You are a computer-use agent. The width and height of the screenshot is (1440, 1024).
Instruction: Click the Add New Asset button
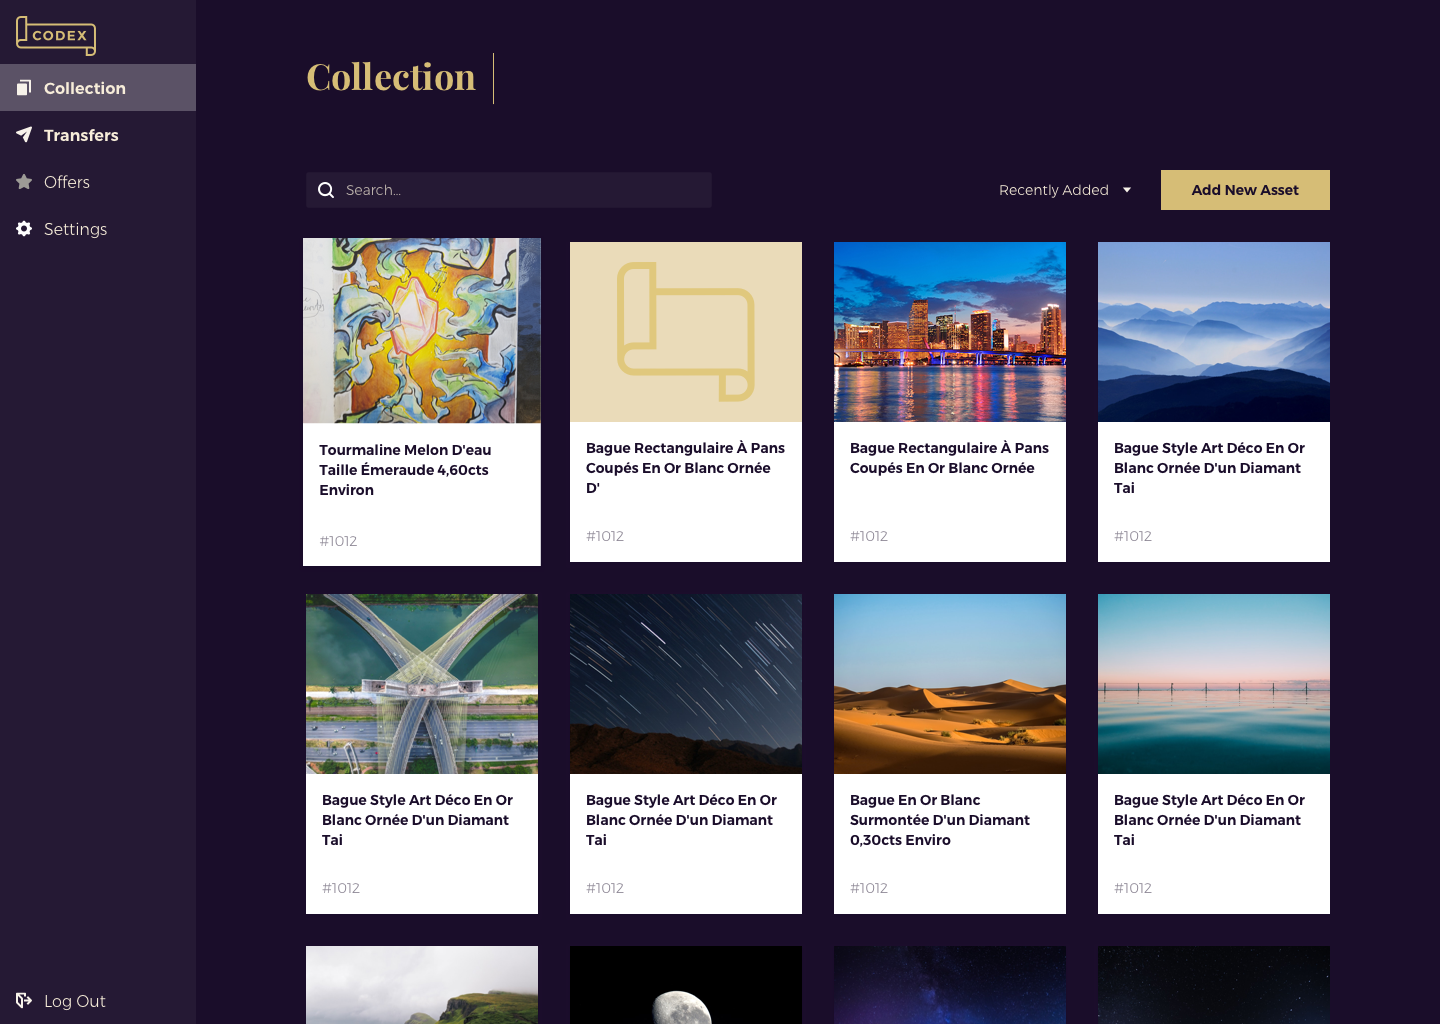click(x=1245, y=190)
